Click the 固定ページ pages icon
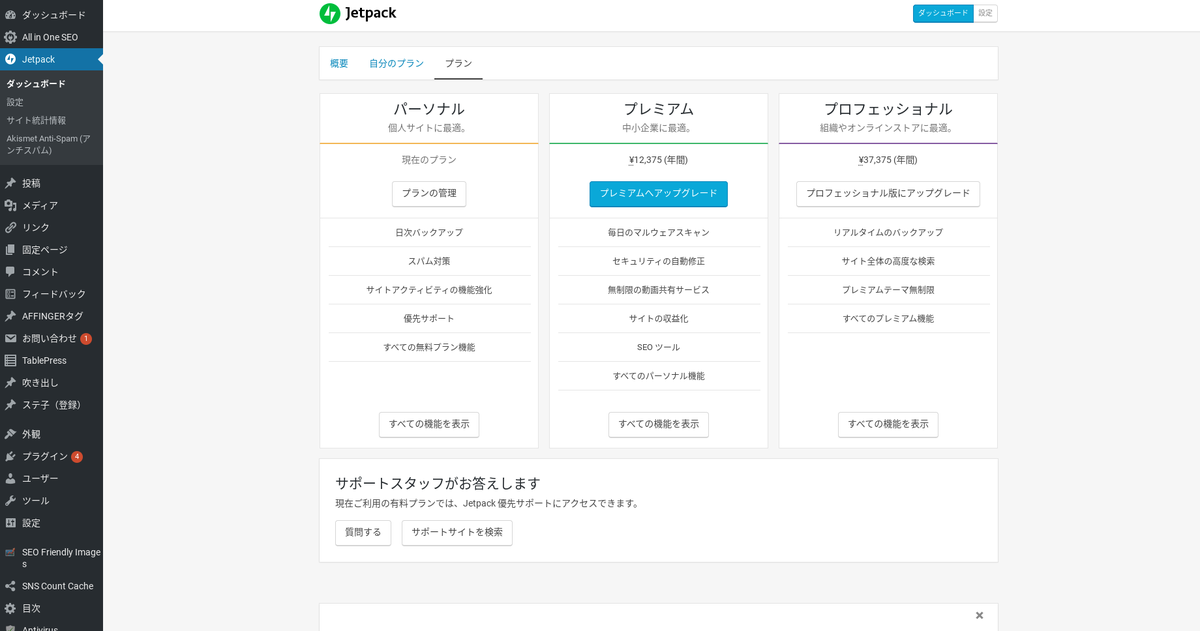The height and width of the screenshot is (631, 1200). [x=11, y=250]
